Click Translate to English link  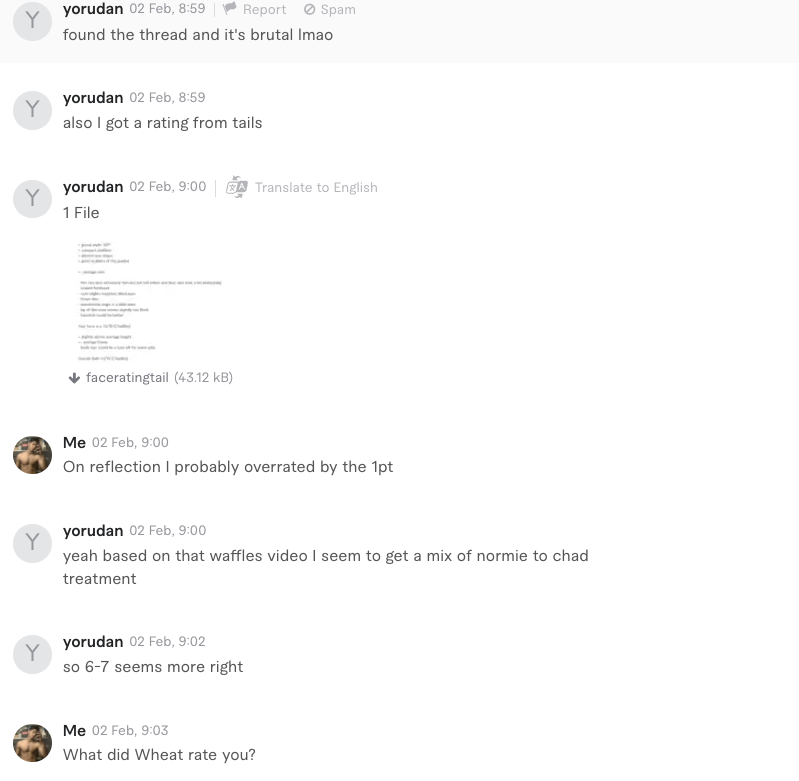(x=316, y=187)
